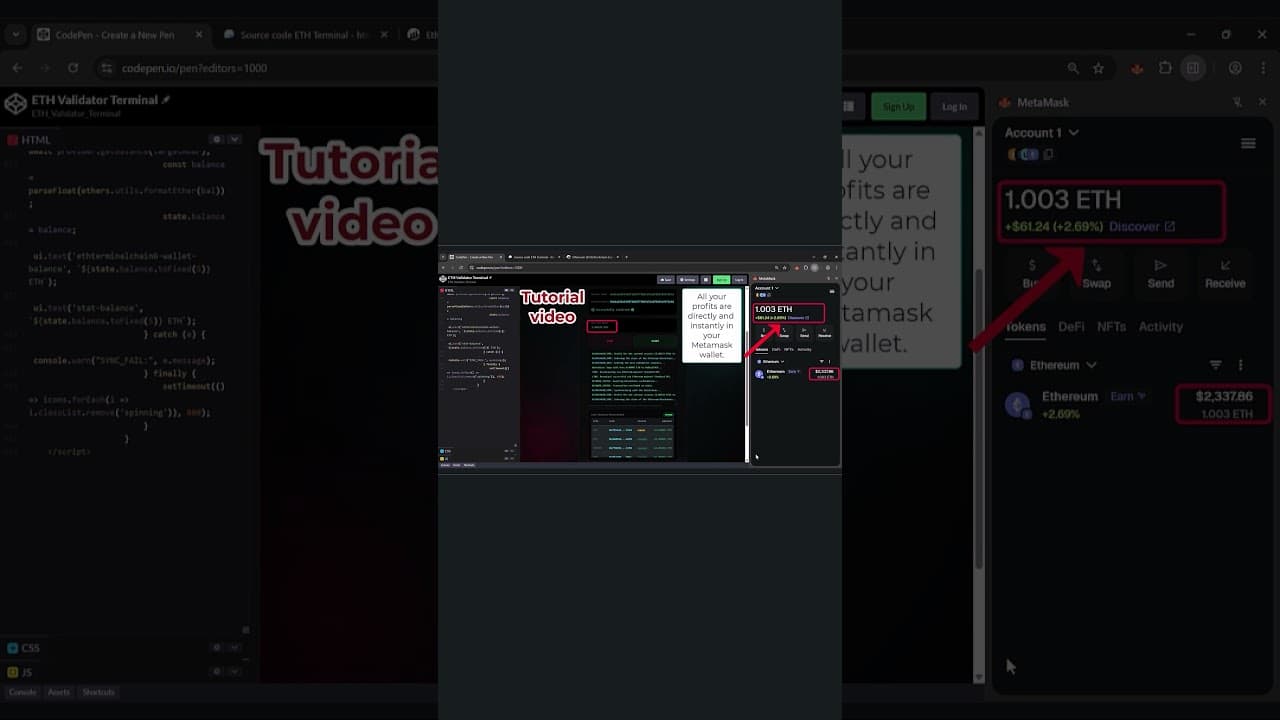The height and width of the screenshot is (720, 1280).
Task: Toggle pin icon in enlarged MetaMask side panel header
Action: click(1237, 102)
